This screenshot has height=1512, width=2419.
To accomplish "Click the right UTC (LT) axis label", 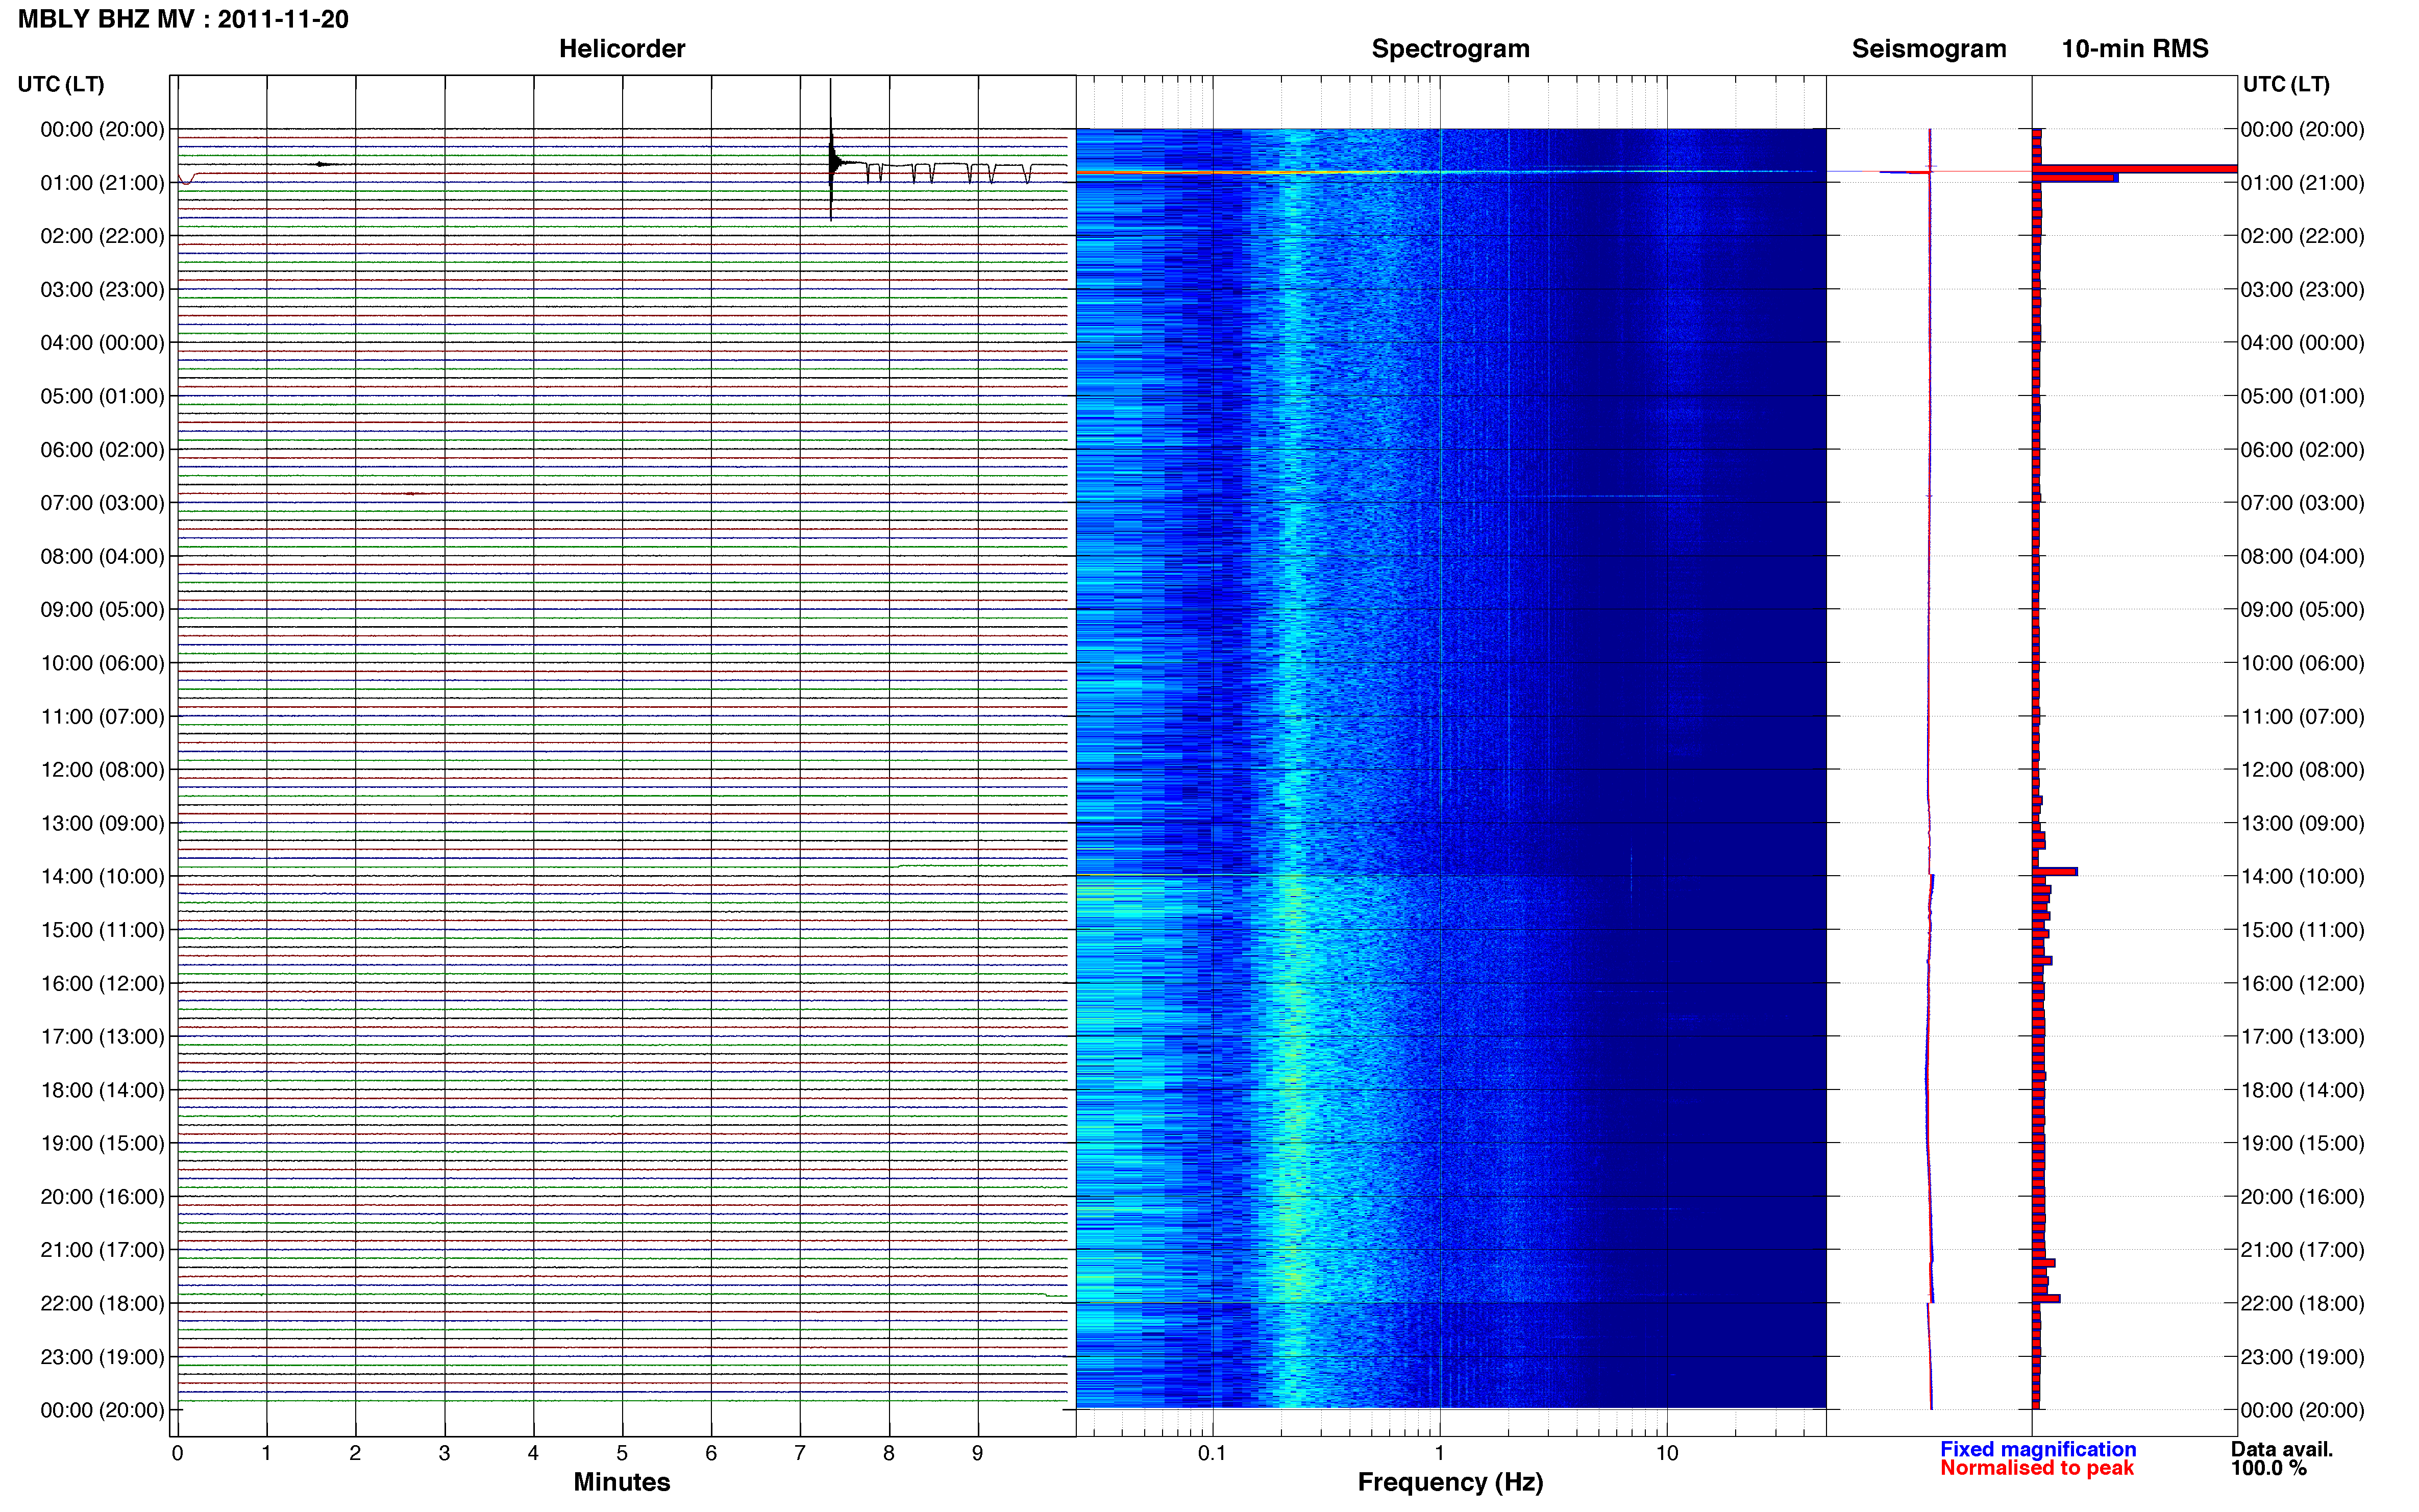I will tap(2286, 84).
